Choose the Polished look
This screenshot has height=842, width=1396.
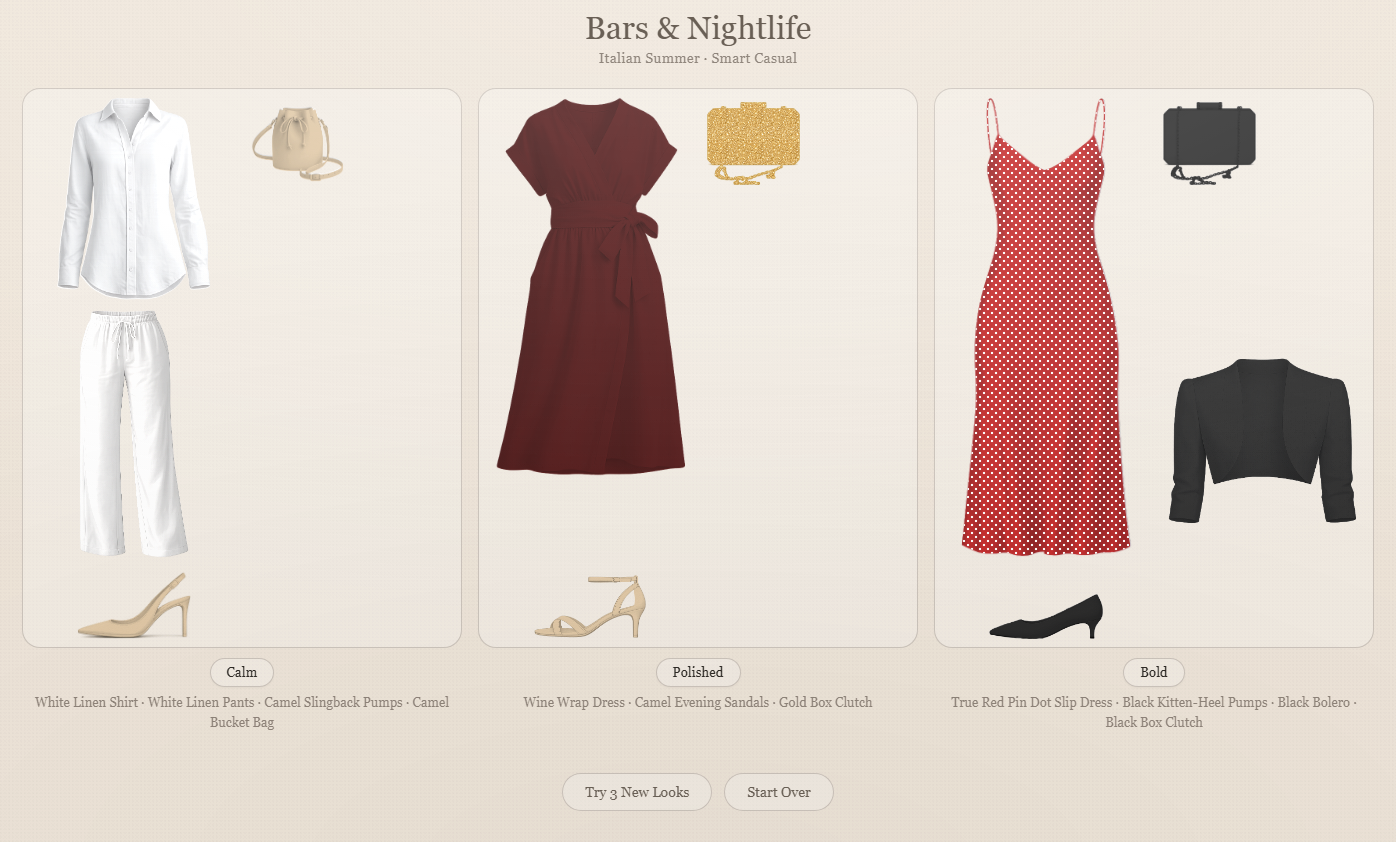point(698,673)
